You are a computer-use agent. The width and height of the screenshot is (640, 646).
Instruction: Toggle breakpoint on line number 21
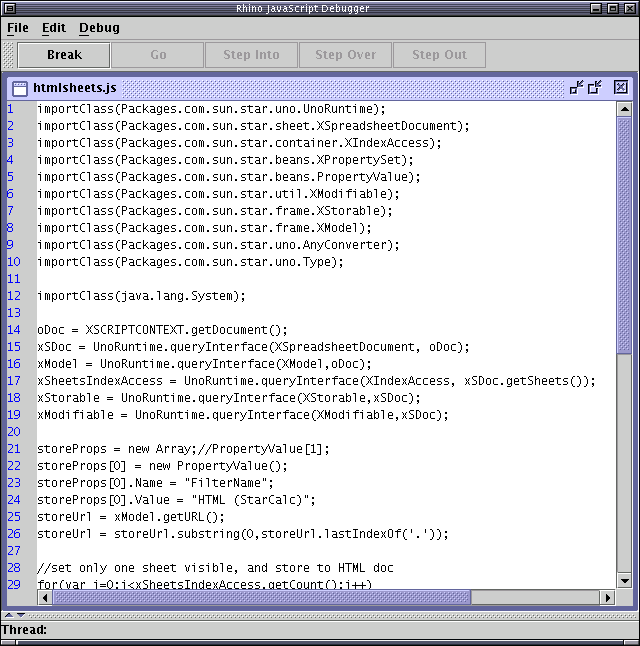click(x=14, y=449)
